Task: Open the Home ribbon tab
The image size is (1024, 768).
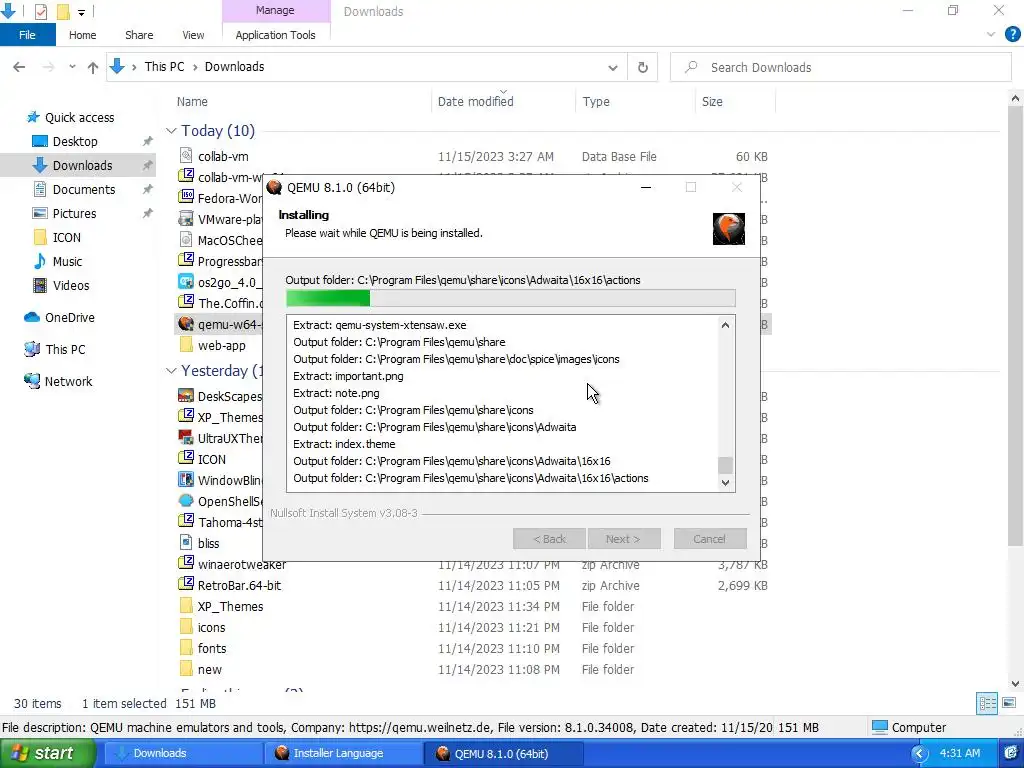Action: pos(82,35)
